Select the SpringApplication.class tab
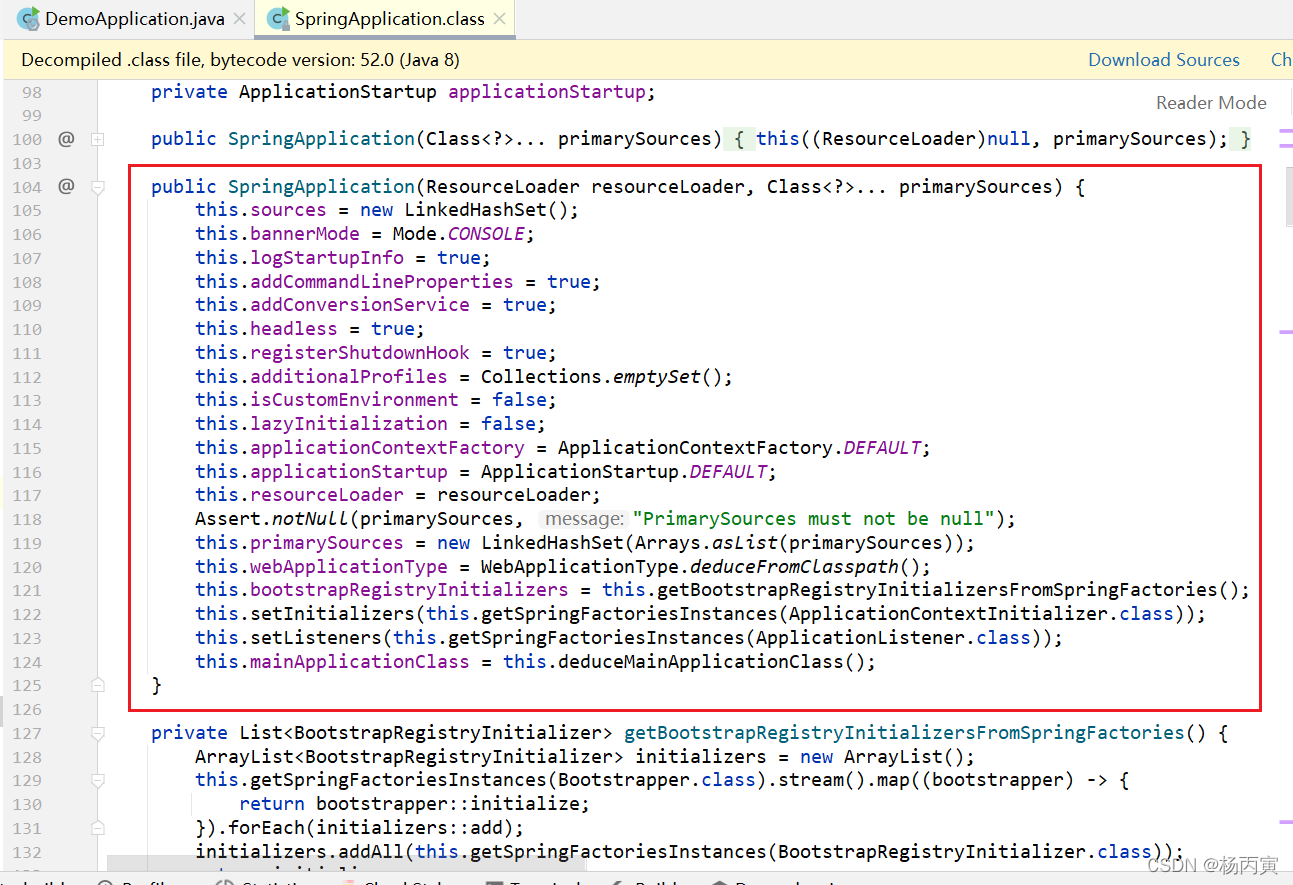The height and width of the screenshot is (885, 1293). click(386, 19)
